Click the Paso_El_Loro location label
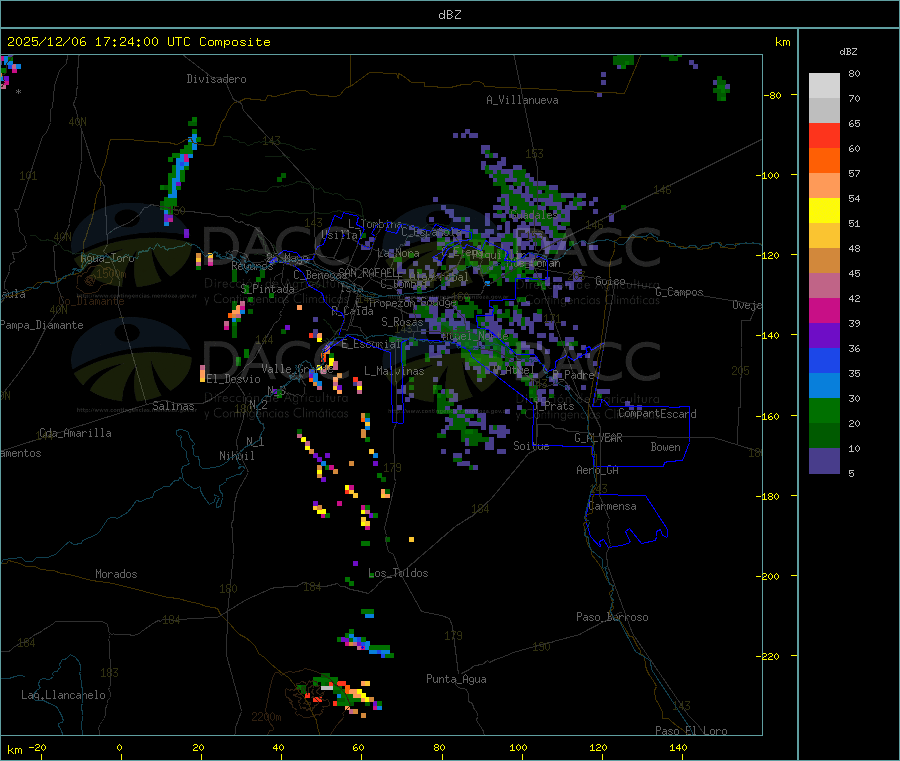The height and width of the screenshot is (761, 900). tap(692, 731)
